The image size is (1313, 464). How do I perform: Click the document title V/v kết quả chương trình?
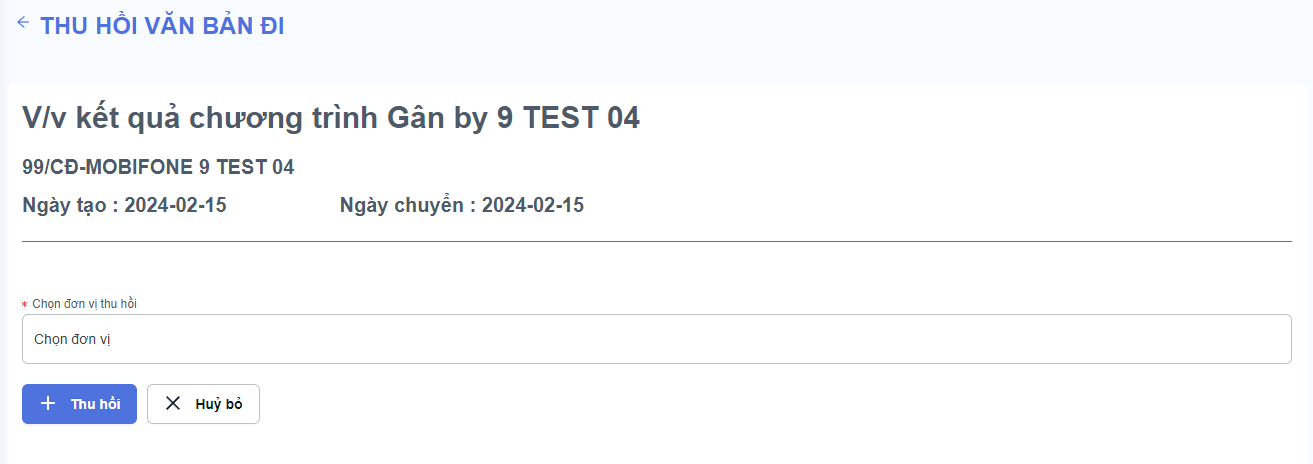tap(199, 118)
